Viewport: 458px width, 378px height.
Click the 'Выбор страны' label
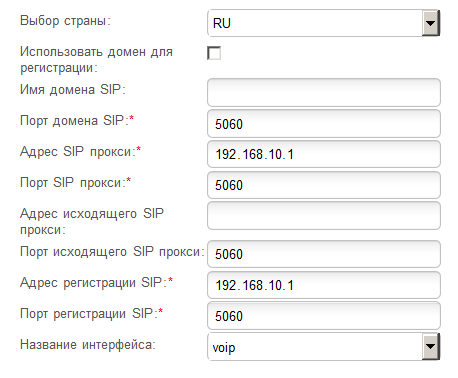coord(65,21)
